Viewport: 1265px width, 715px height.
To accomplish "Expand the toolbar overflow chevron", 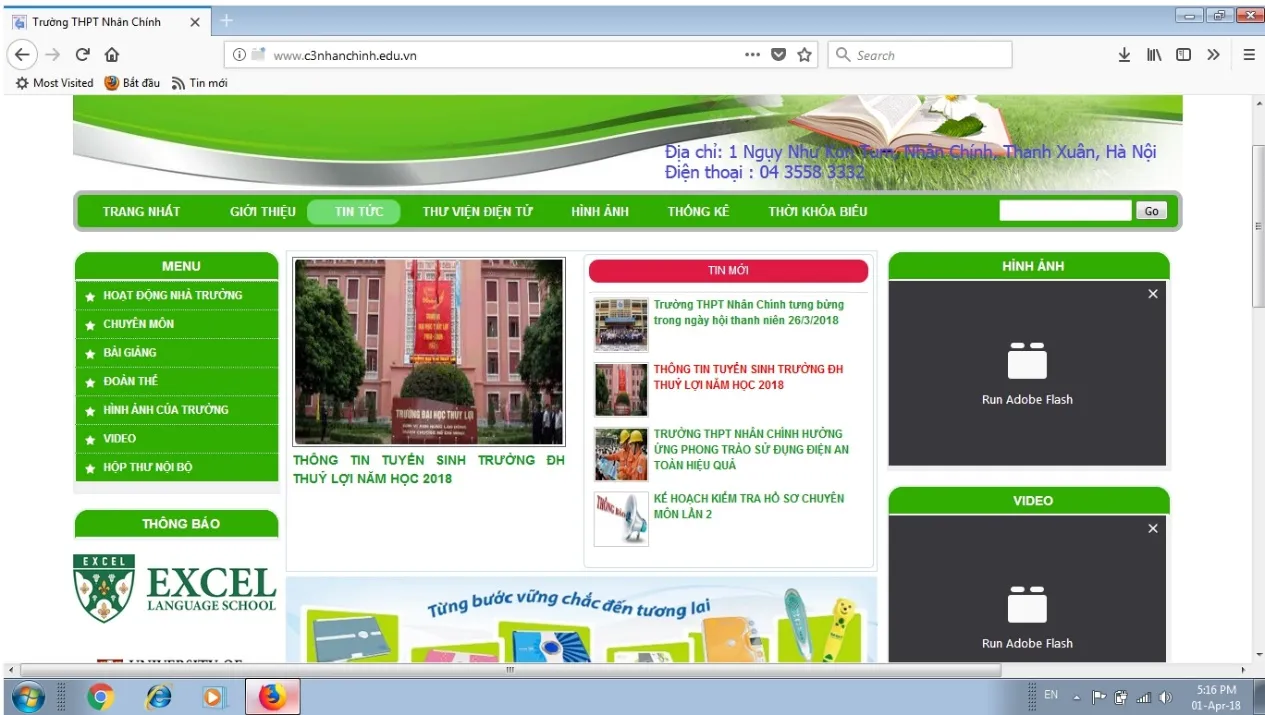I will click(1213, 55).
